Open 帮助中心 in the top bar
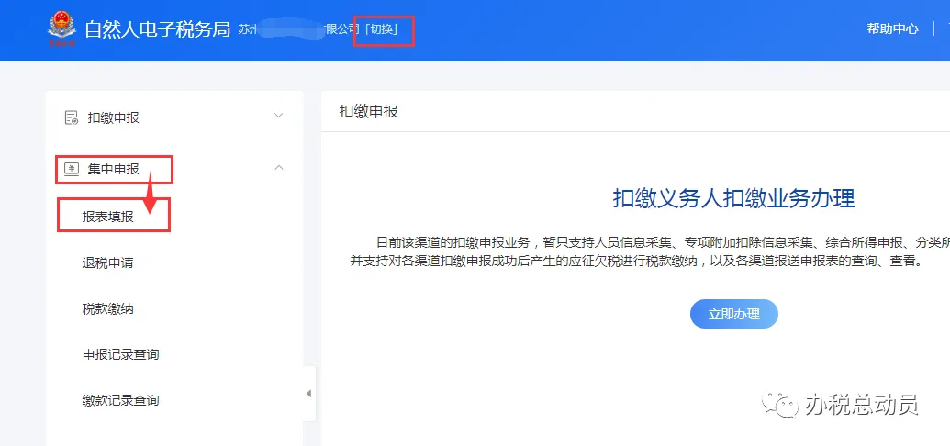The width and height of the screenshot is (950, 446). pyautogui.click(x=892, y=29)
